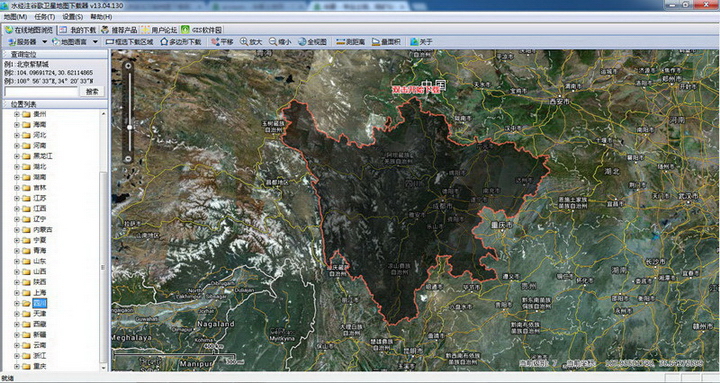
Task: Open the 服务器 server dropdown arrow
Action: click(45, 42)
